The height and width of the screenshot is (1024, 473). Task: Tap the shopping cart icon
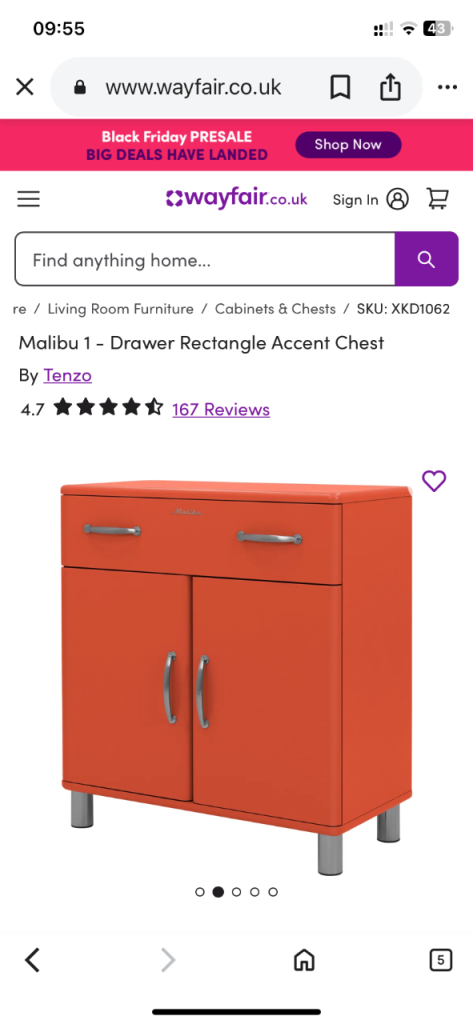click(x=438, y=199)
